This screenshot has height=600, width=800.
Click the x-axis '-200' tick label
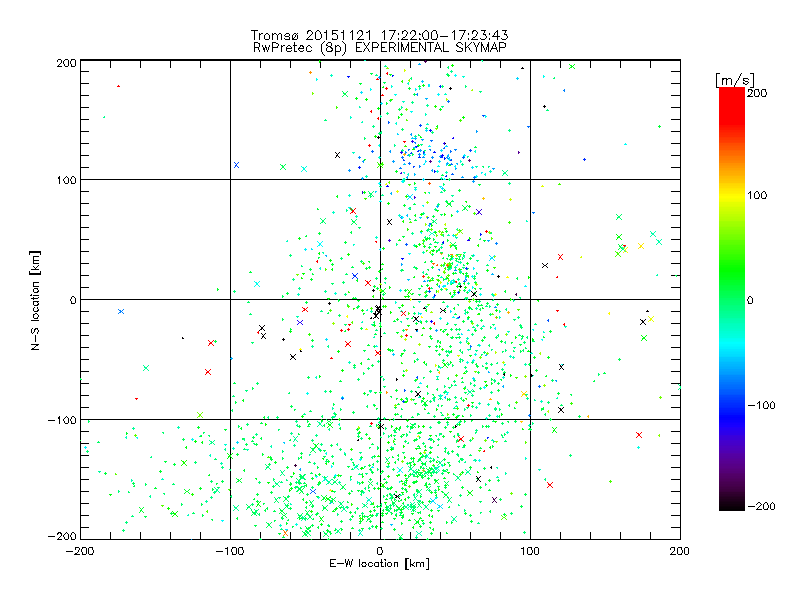tap(80, 551)
